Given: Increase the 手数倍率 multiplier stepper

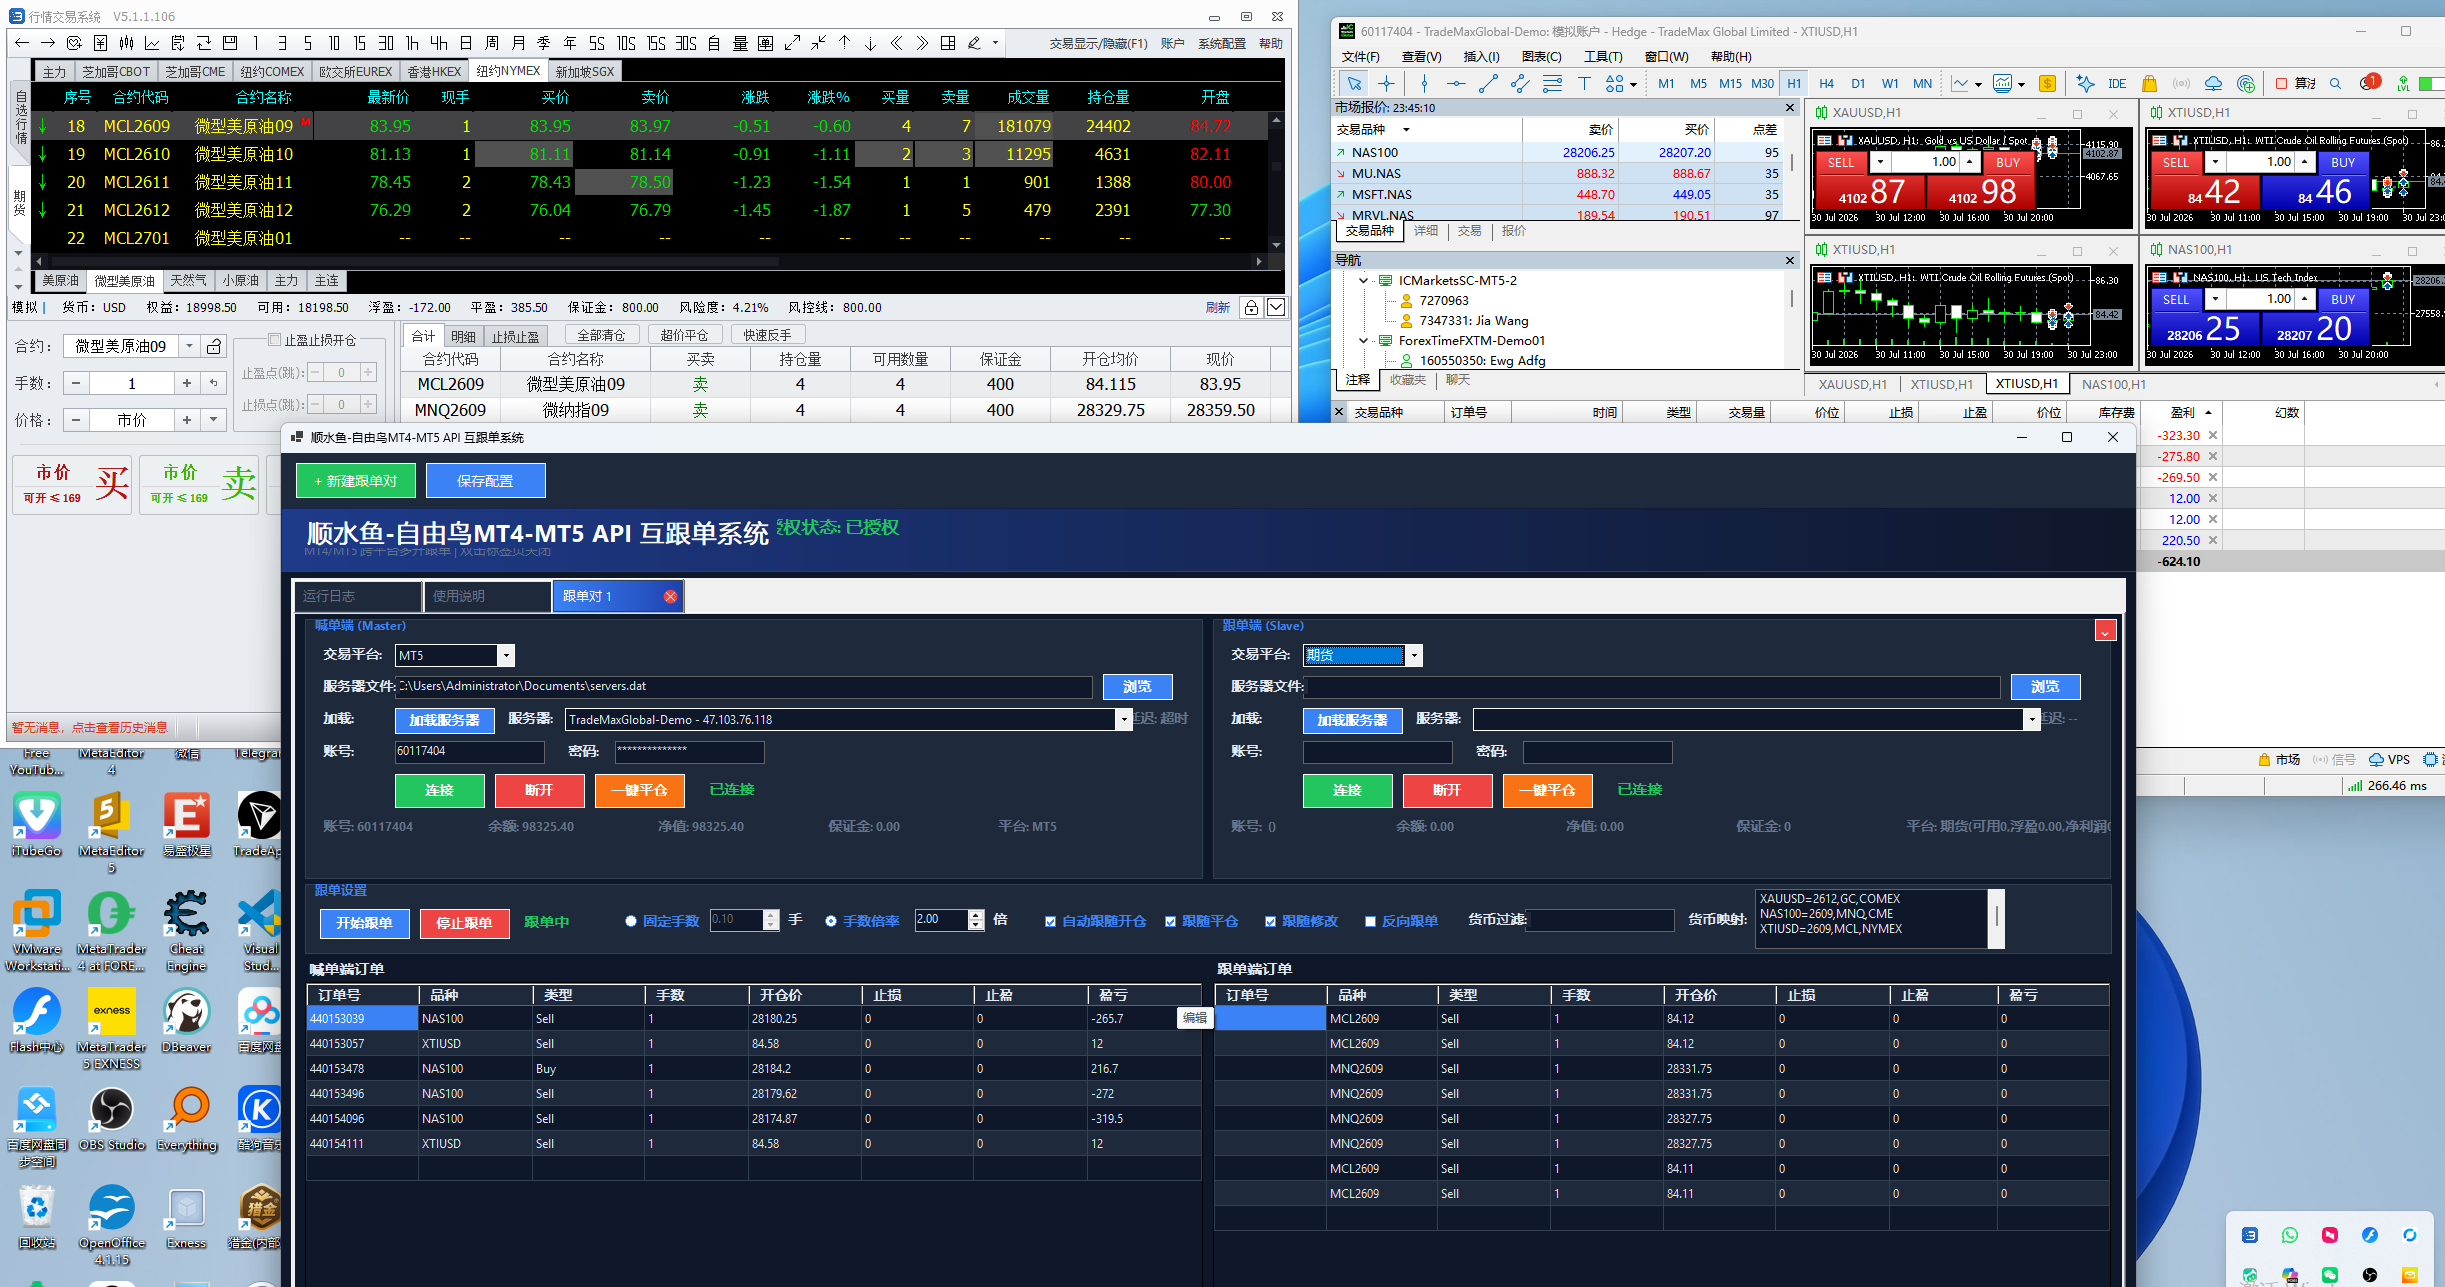Looking at the screenshot, I should click(977, 915).
